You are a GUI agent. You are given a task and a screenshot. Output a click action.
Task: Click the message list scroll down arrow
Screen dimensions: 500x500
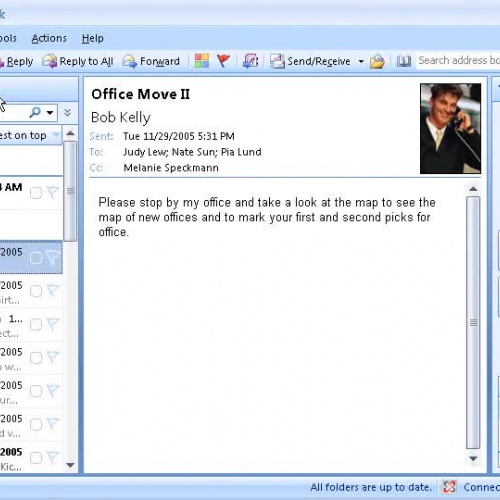[70, 465]
